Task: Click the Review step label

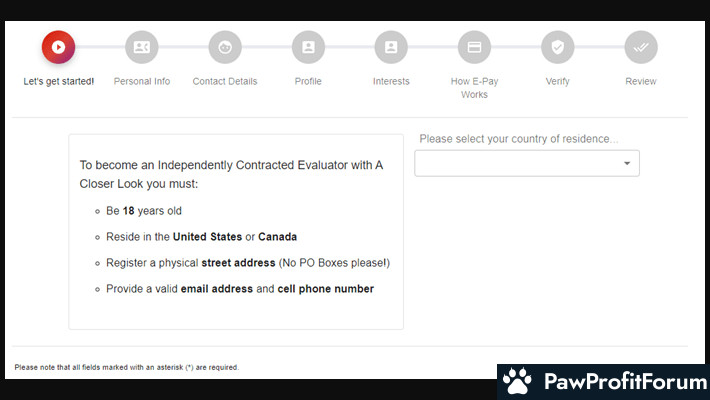Action: 641,82
